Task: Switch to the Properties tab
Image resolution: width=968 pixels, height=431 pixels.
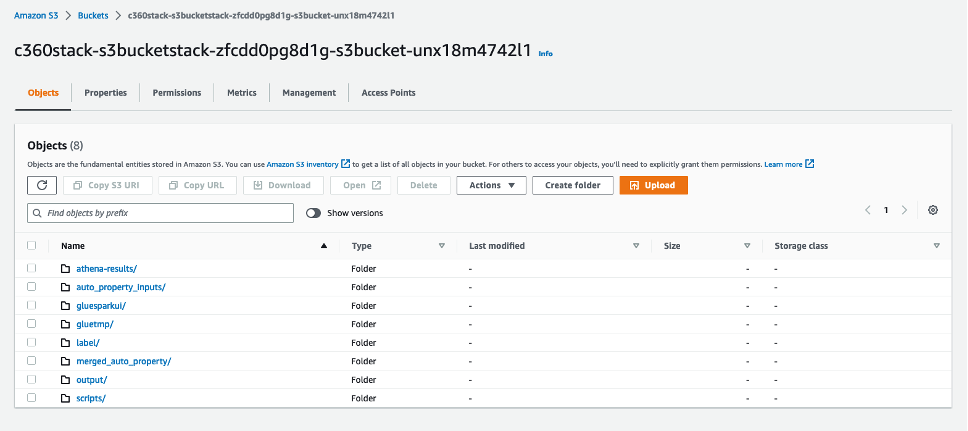Action: point(106,93)
